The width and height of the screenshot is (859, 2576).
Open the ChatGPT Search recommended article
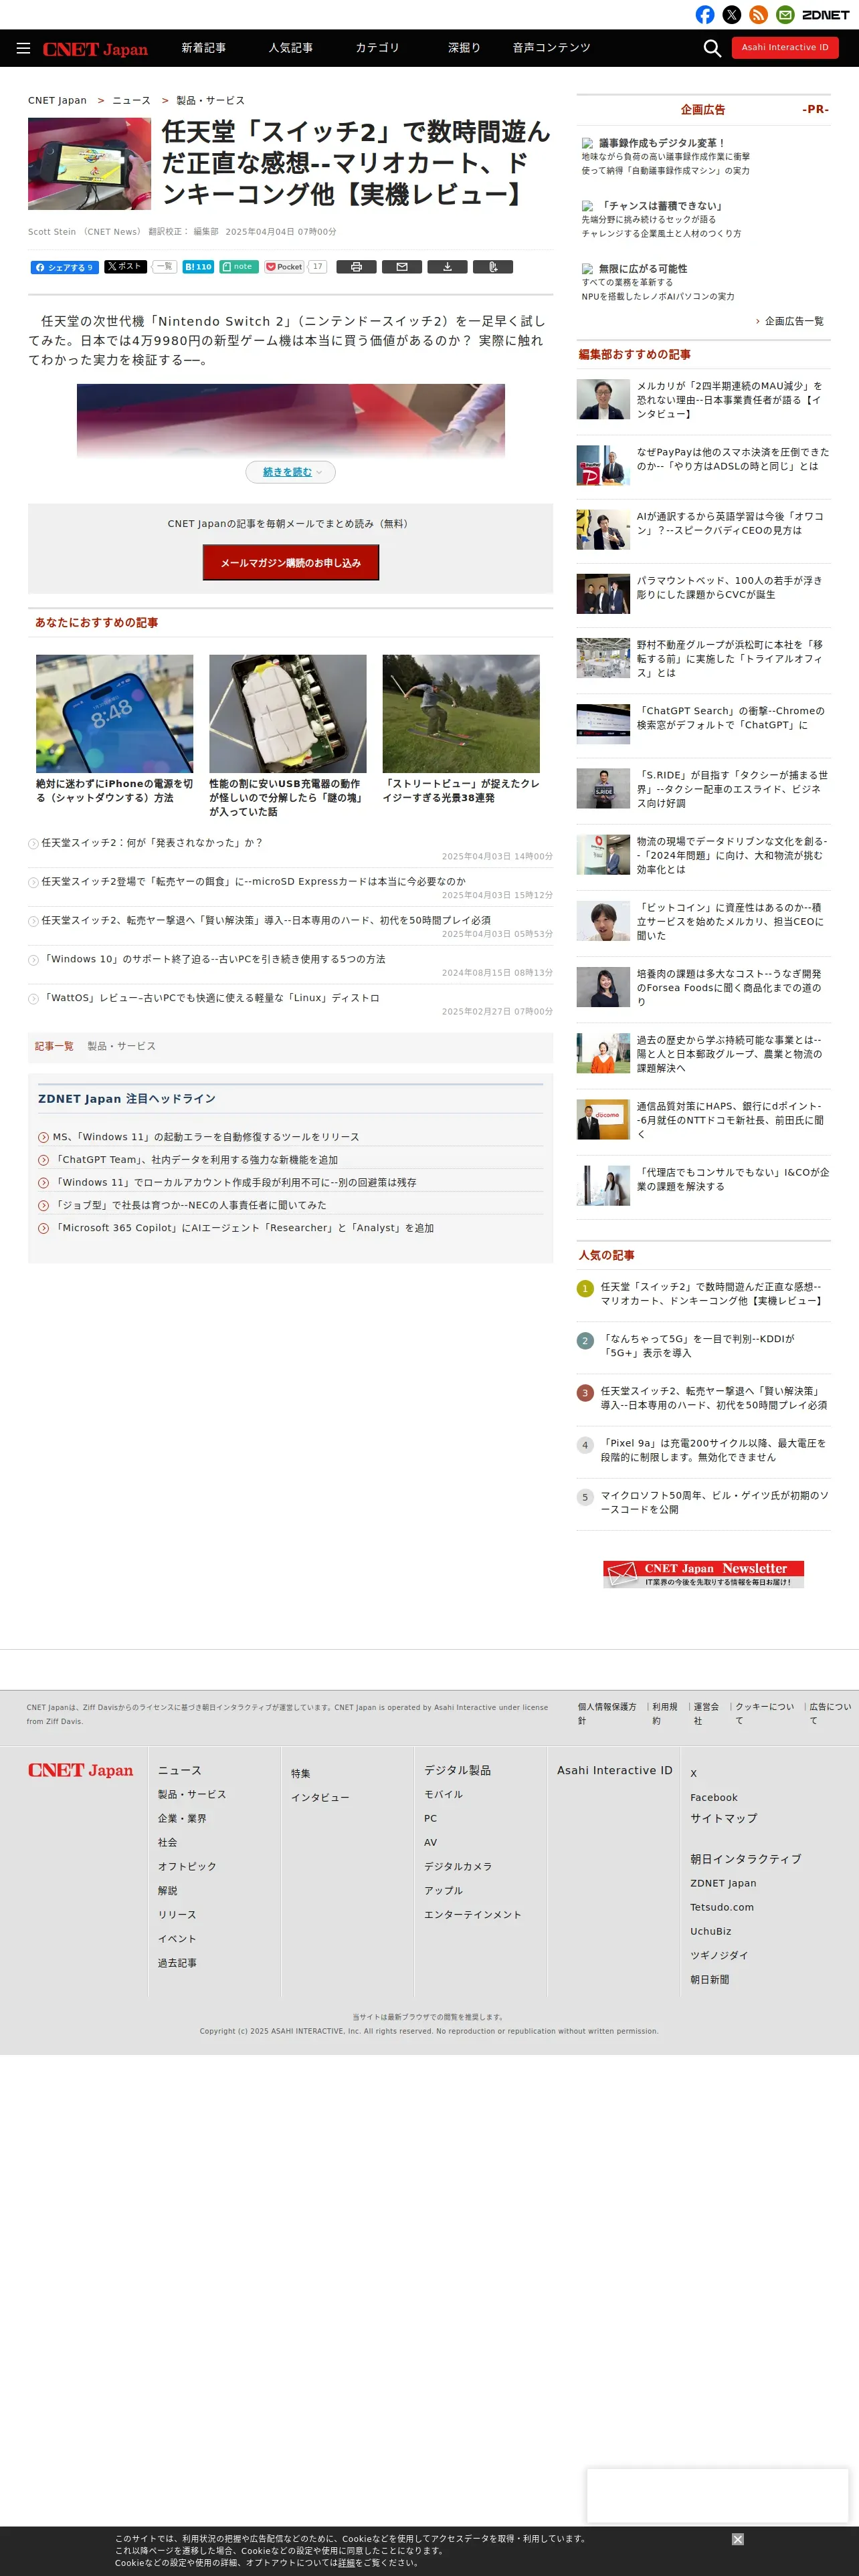pyautogui.click(x=731, y=718)
